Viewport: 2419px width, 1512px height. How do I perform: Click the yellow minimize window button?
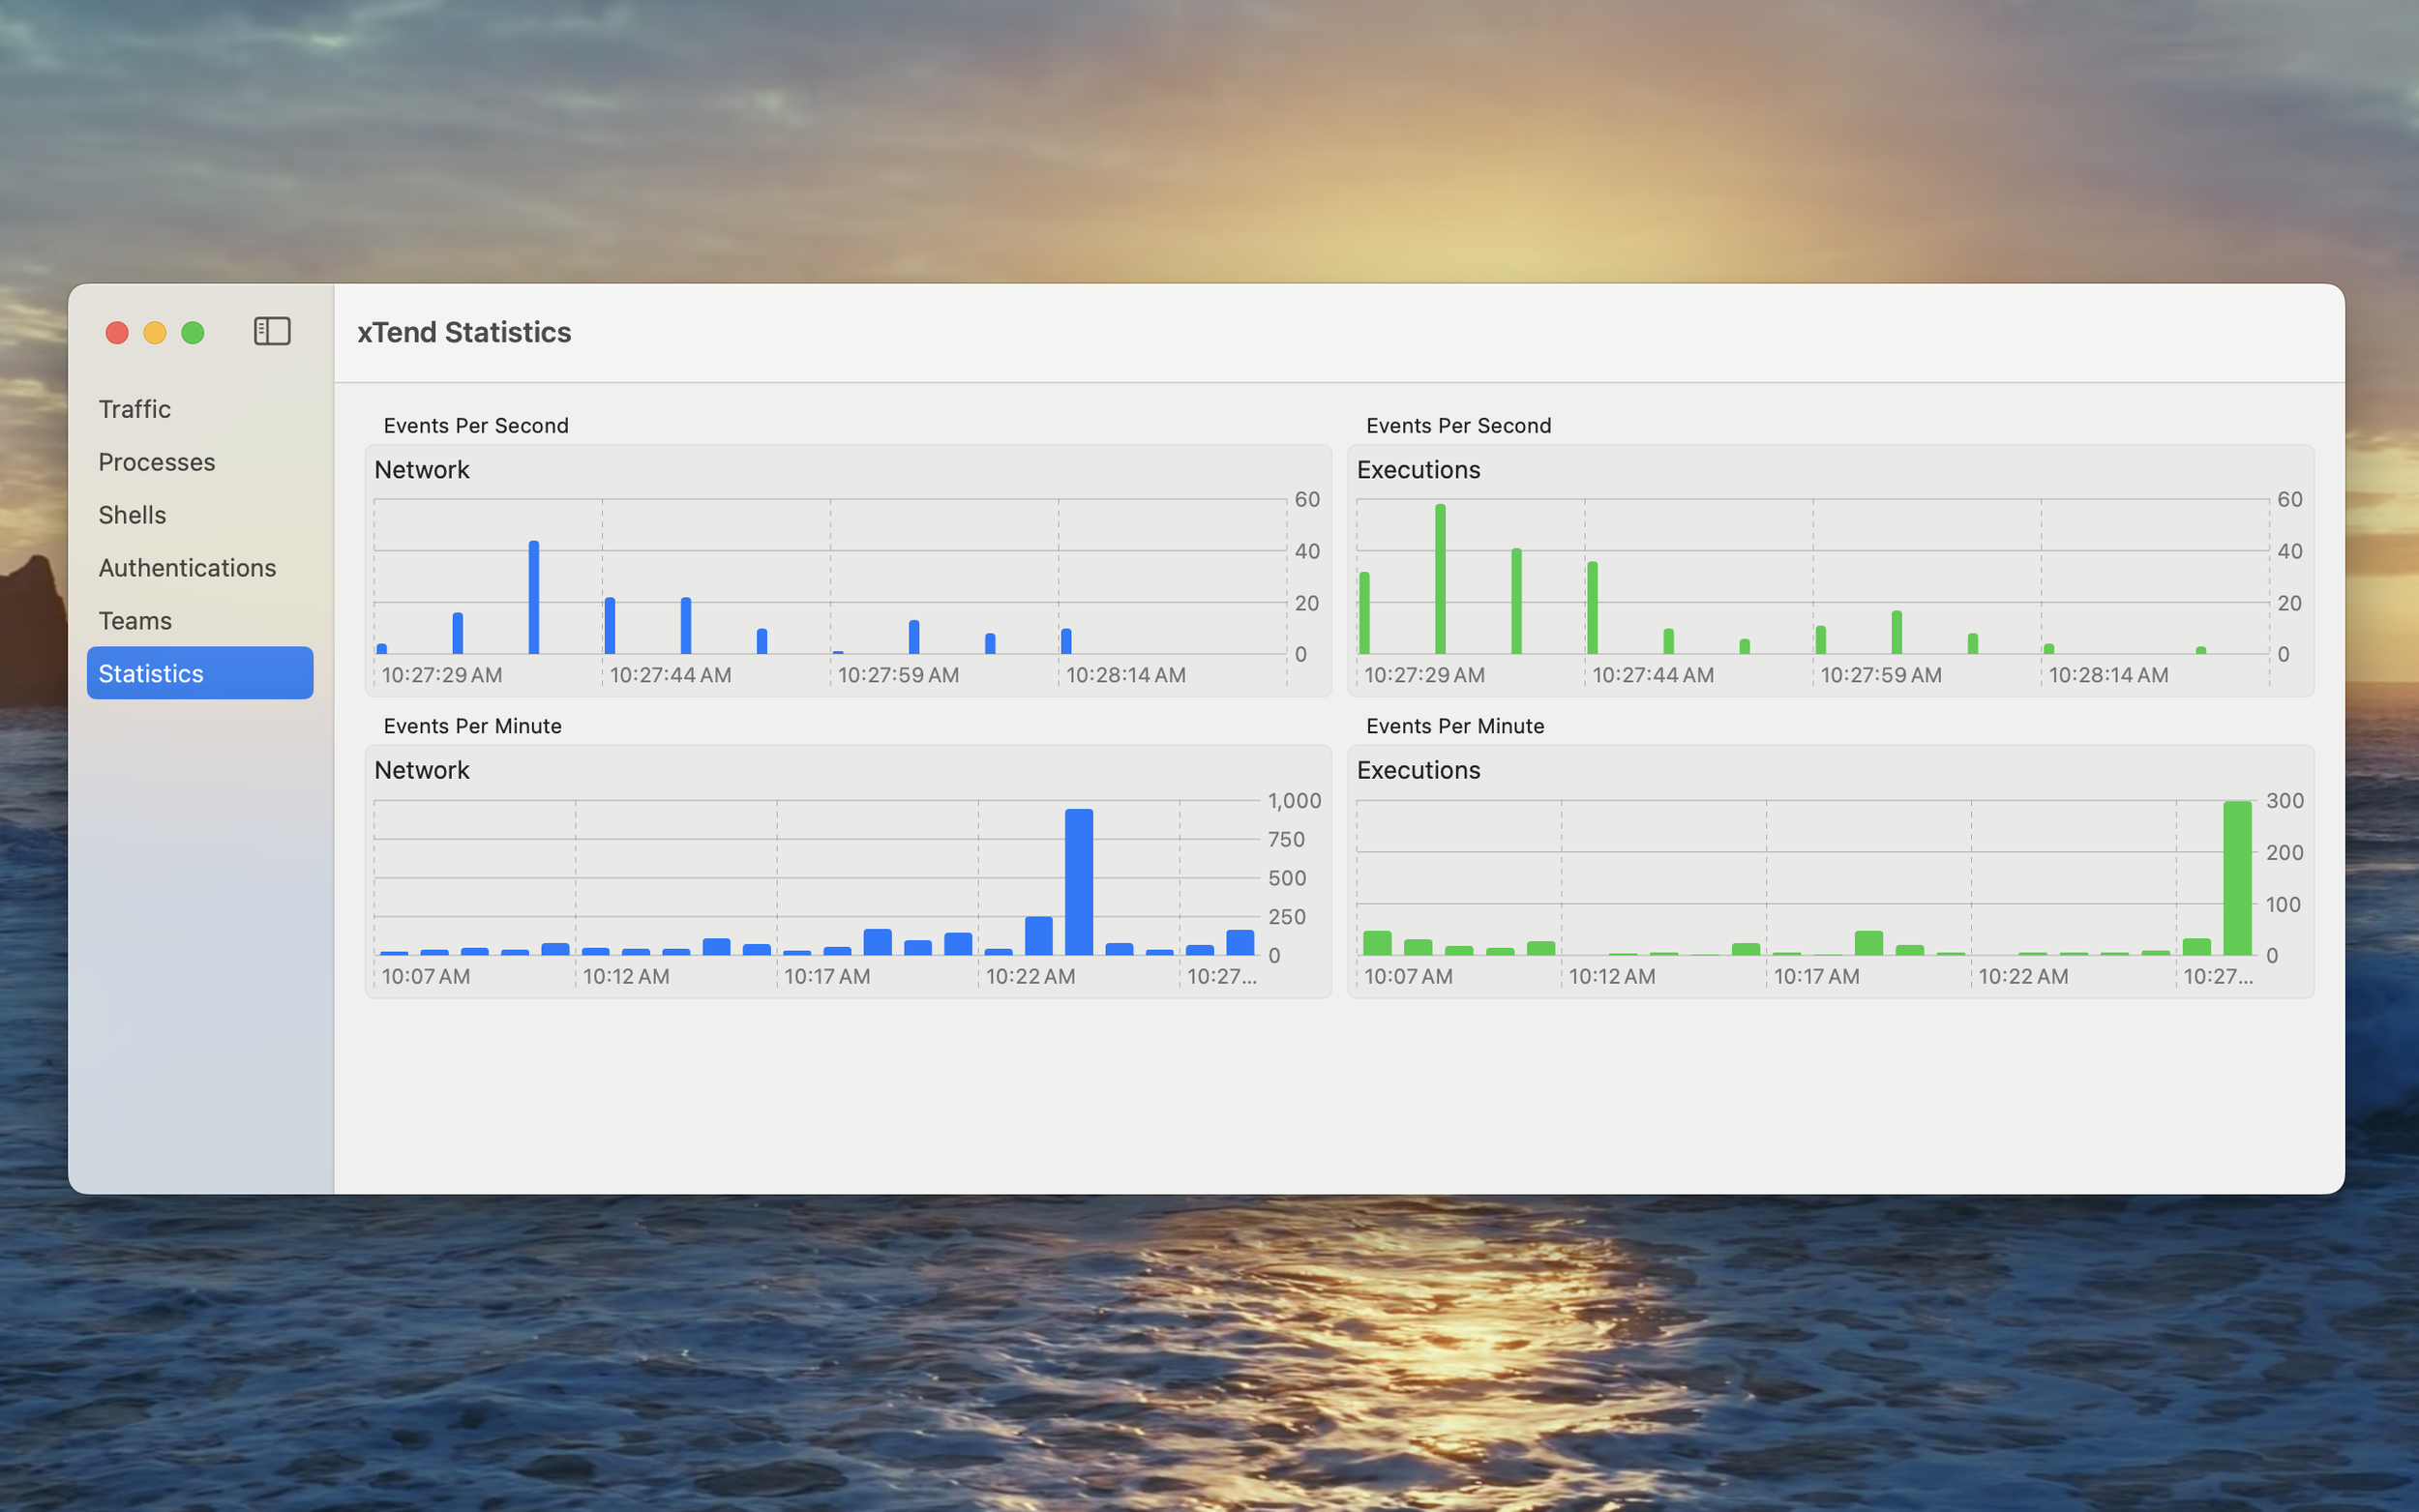tap(155, 332)
